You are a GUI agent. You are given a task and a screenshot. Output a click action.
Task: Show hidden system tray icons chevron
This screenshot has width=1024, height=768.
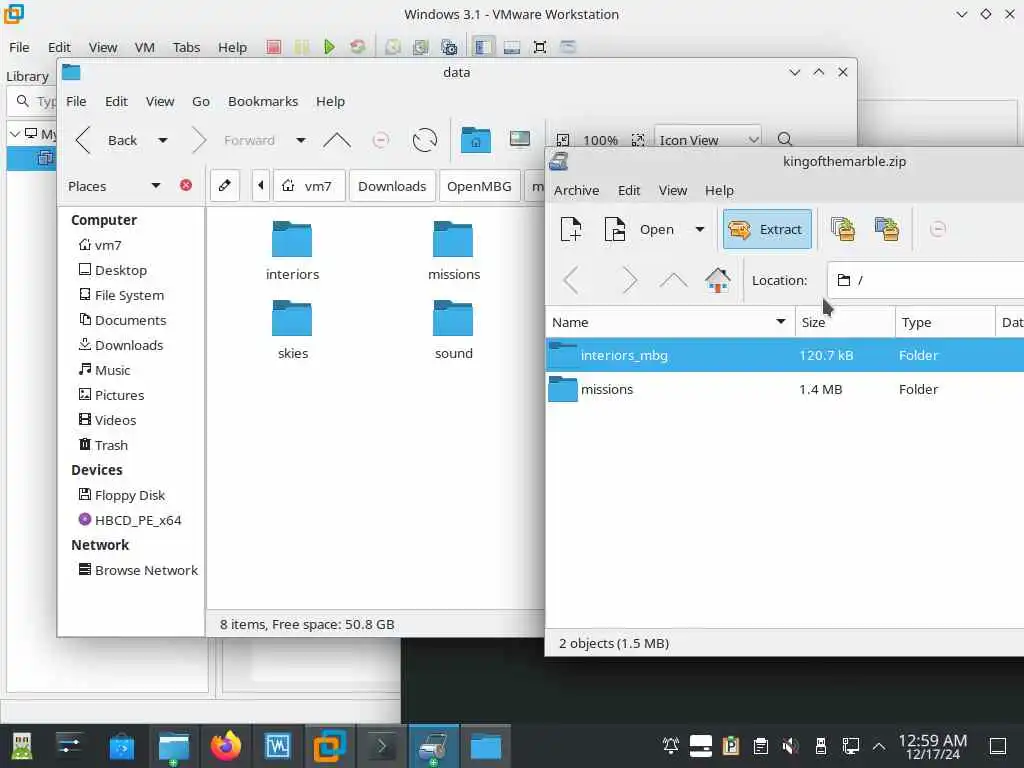pos(879,746)
